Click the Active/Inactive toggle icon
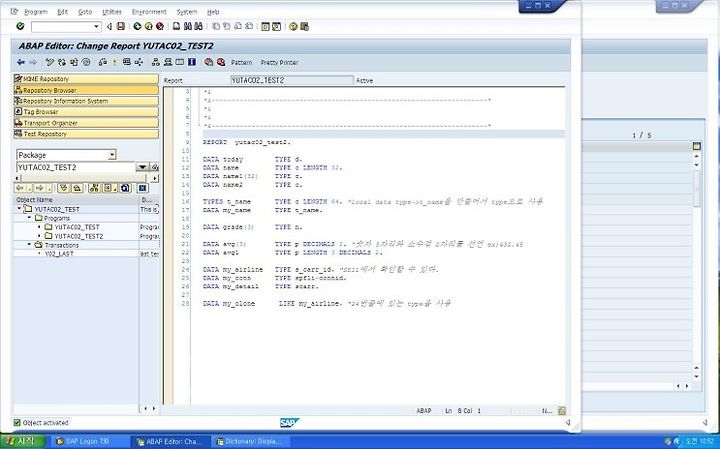This screenshot has width=720, height=449. click(x=62, y=62)
